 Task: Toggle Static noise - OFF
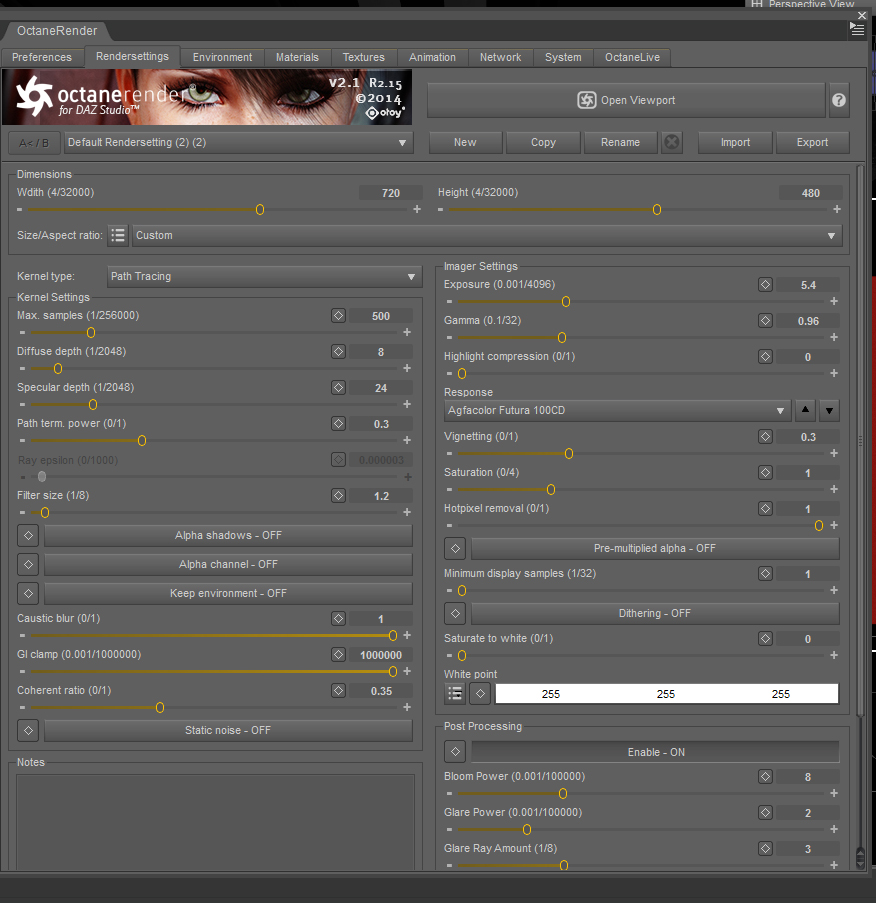click(228, 730)
